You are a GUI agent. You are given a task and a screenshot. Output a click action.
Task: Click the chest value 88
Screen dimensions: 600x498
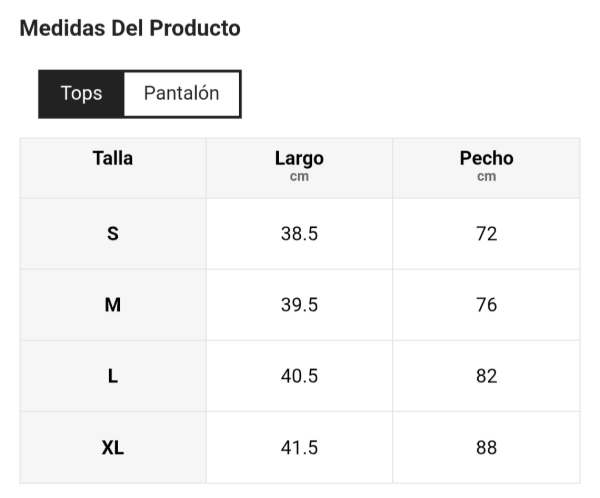(486, 448)
